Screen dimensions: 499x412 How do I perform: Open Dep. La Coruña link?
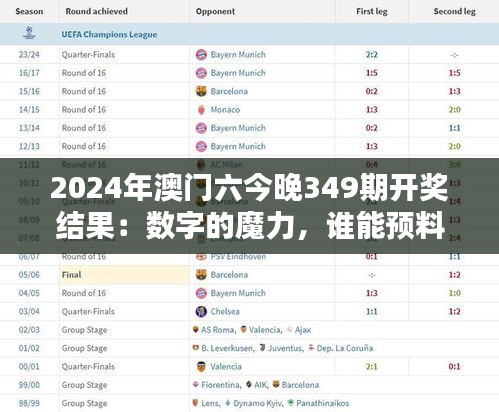(345, 348)
